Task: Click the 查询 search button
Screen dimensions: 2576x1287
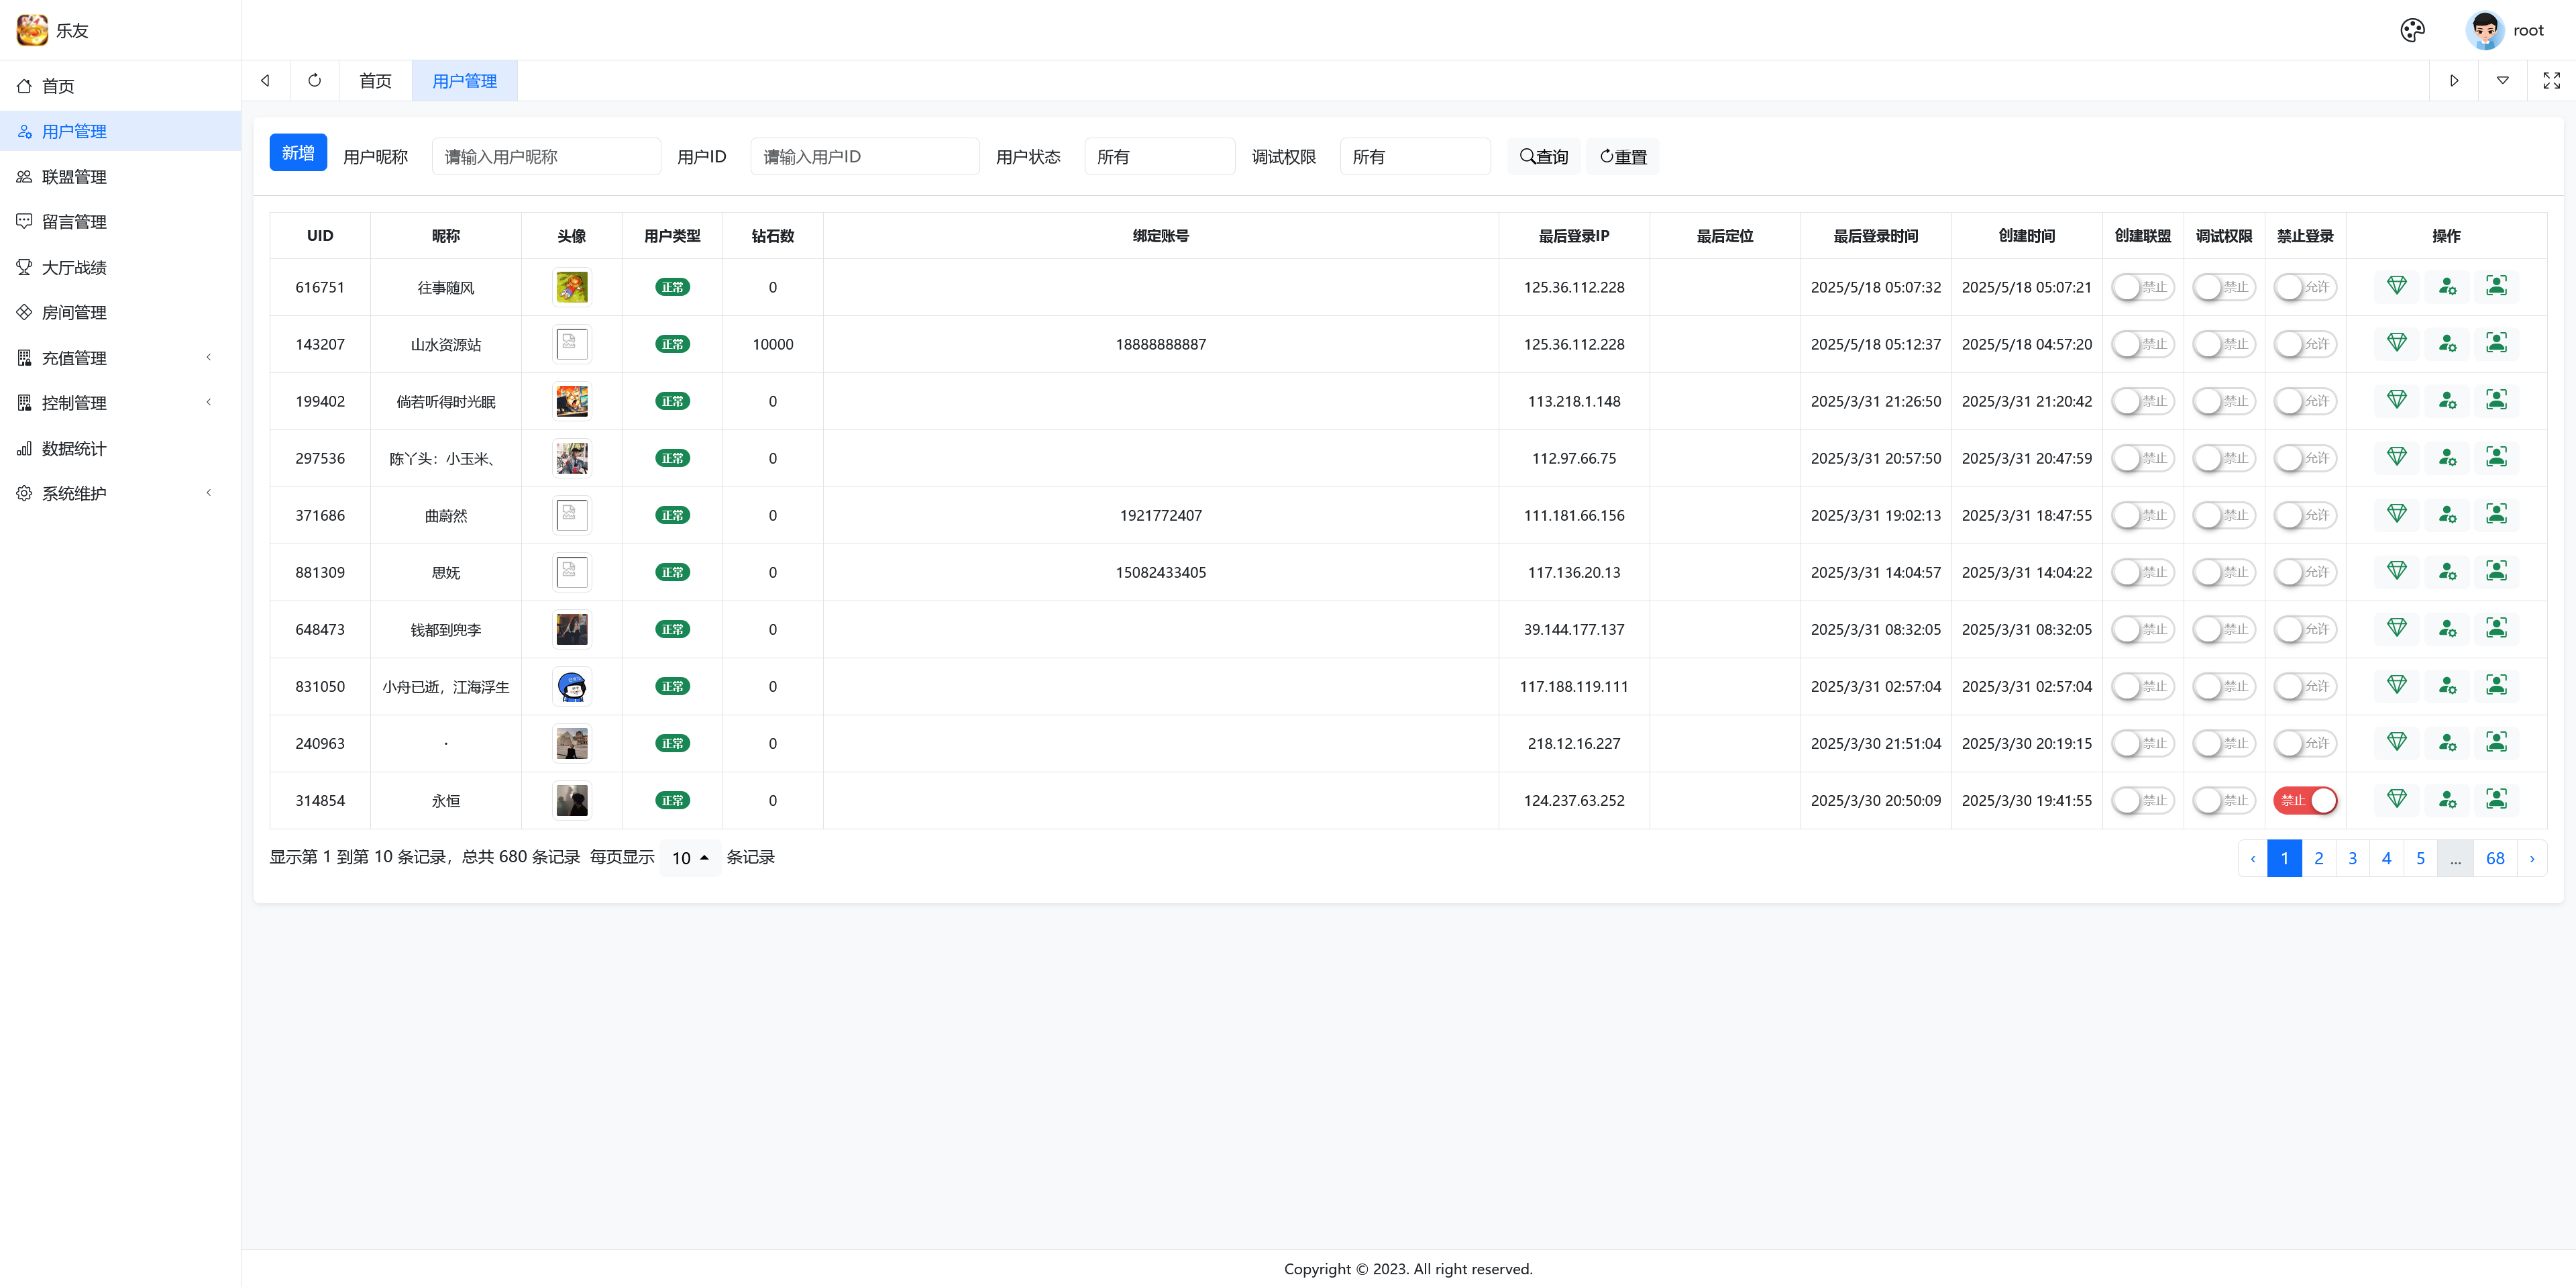Action: pos(1543,157)
